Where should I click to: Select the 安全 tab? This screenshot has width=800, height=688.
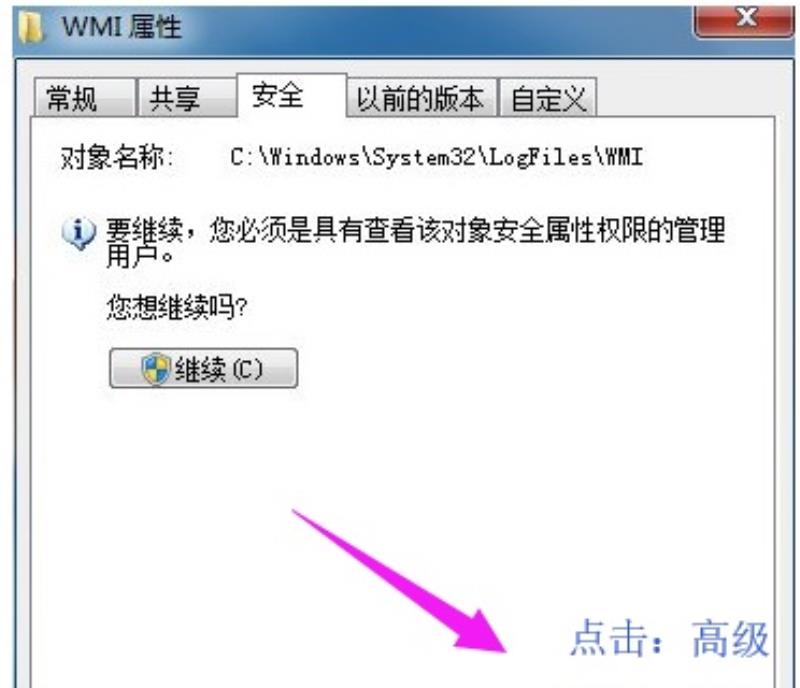[x=291, y=95]
